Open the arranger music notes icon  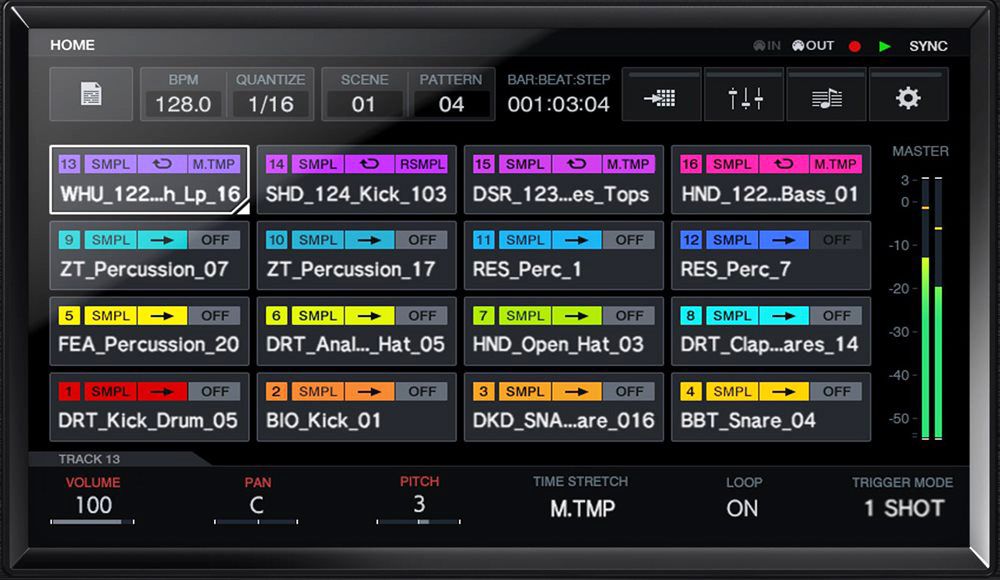pyautogui.click(x=826, y=98)
